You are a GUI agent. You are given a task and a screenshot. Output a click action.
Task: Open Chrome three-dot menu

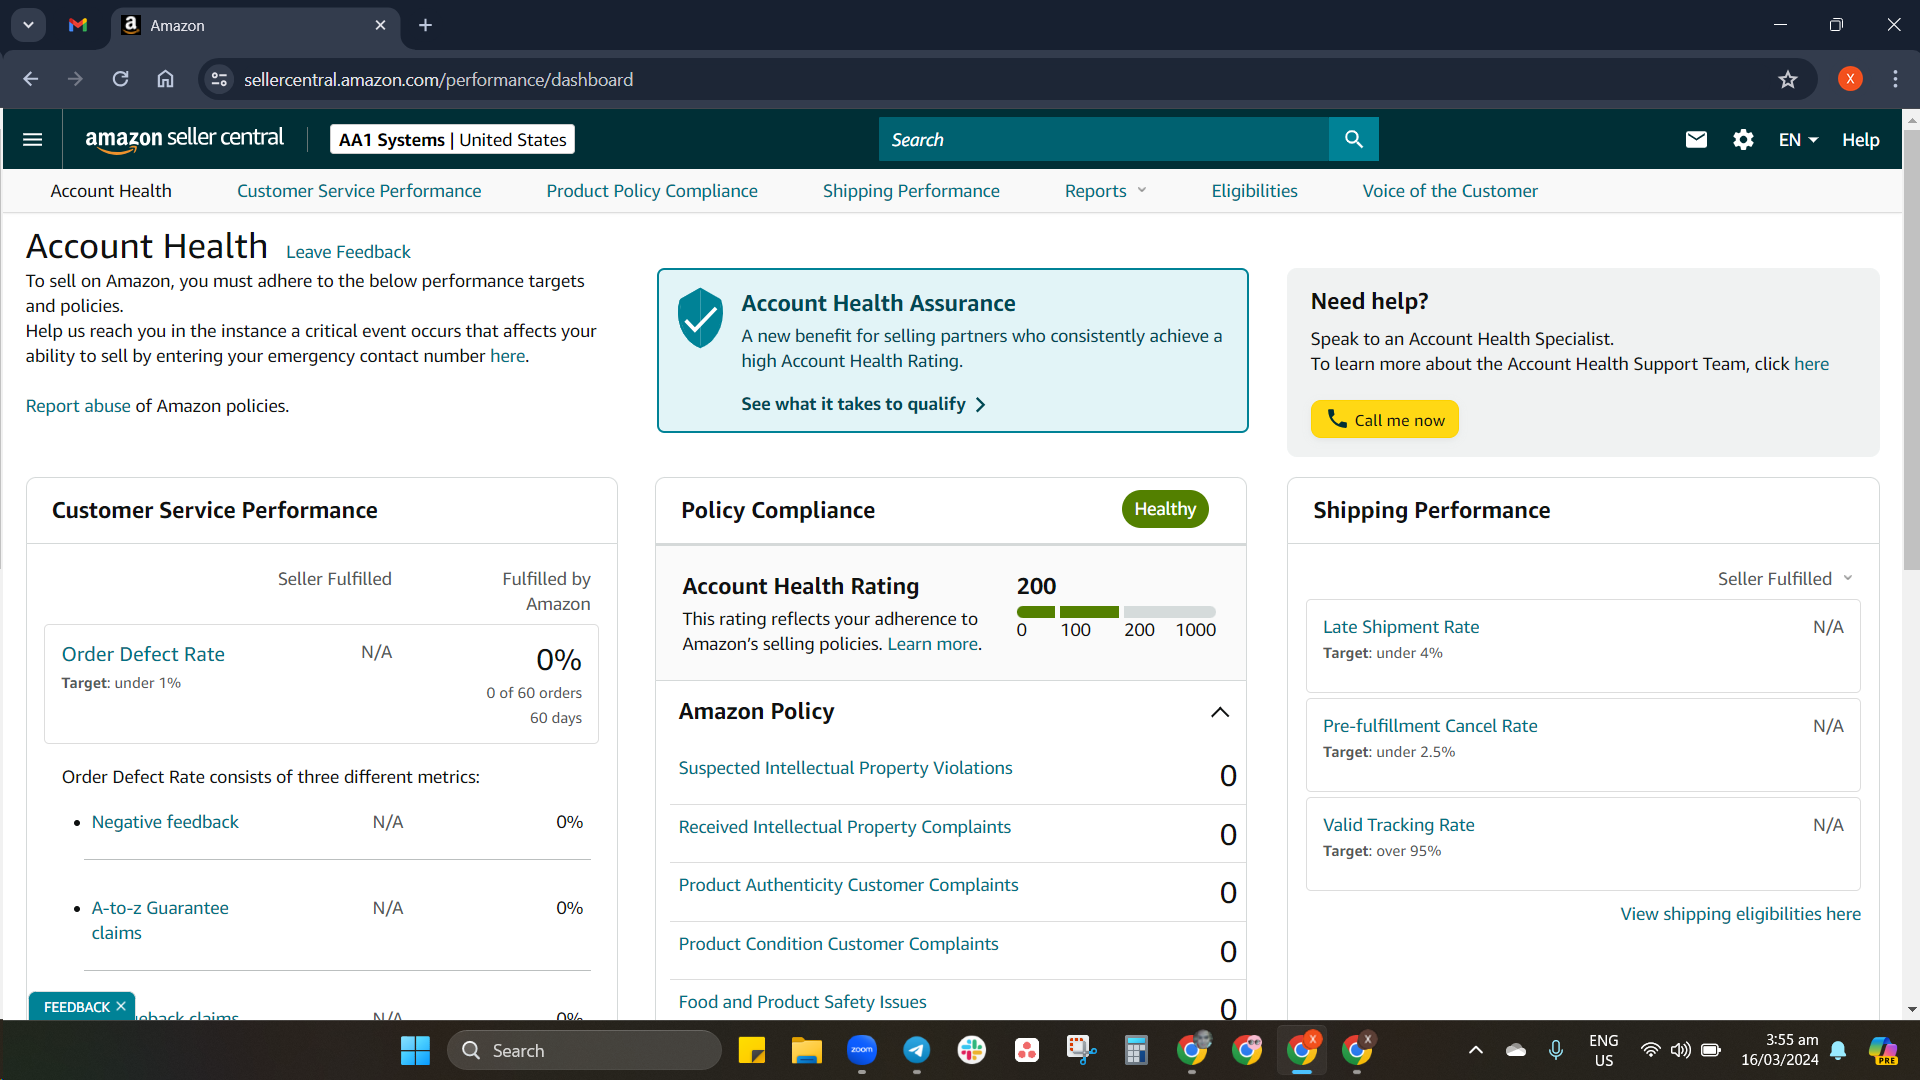click(1895, 79)
